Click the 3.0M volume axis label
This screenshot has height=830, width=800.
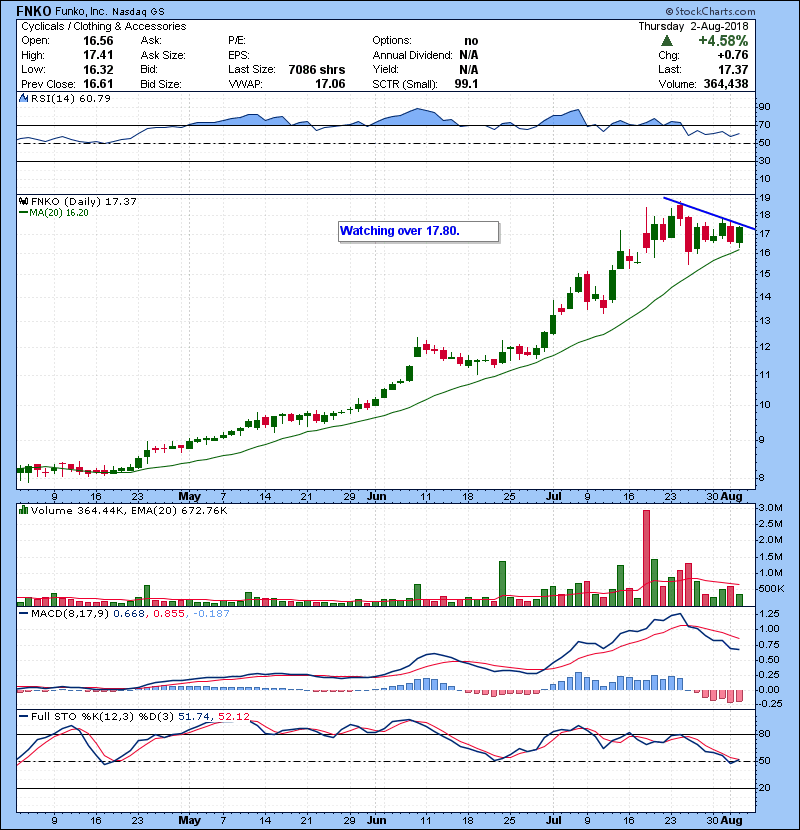click(770, 508)
